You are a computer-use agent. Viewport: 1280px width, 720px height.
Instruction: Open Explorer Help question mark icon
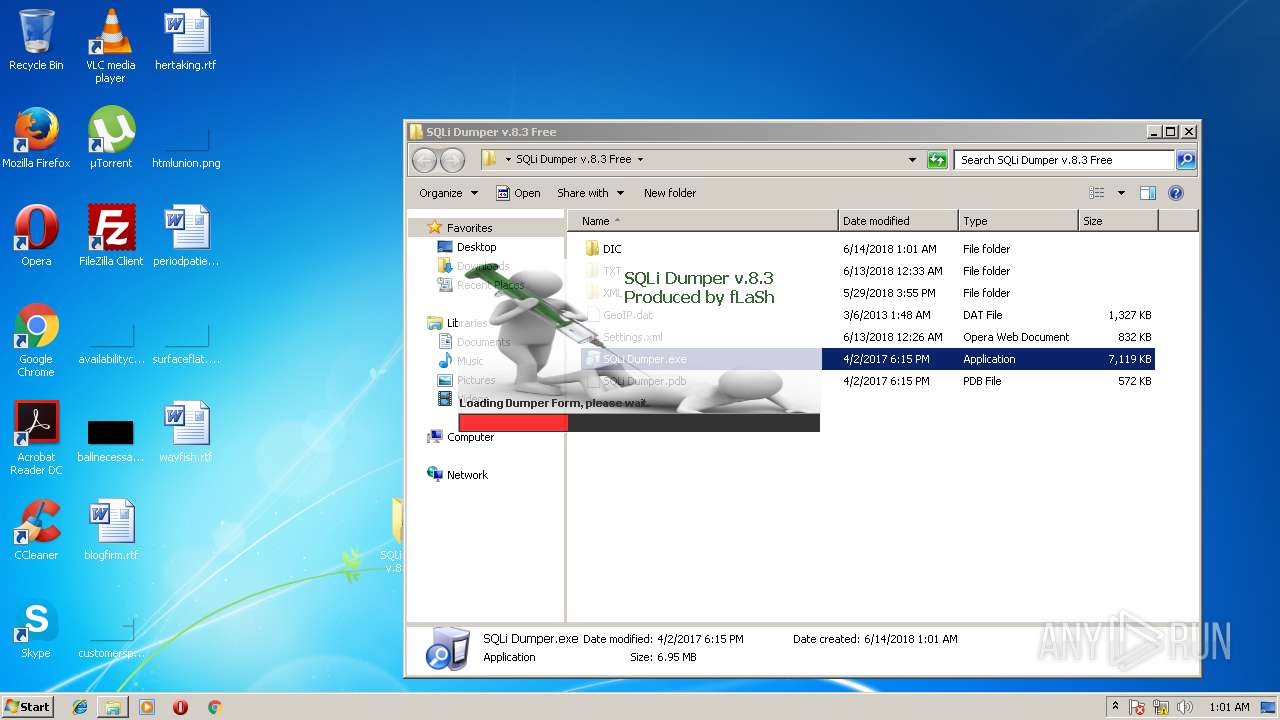click(1176, 193)
